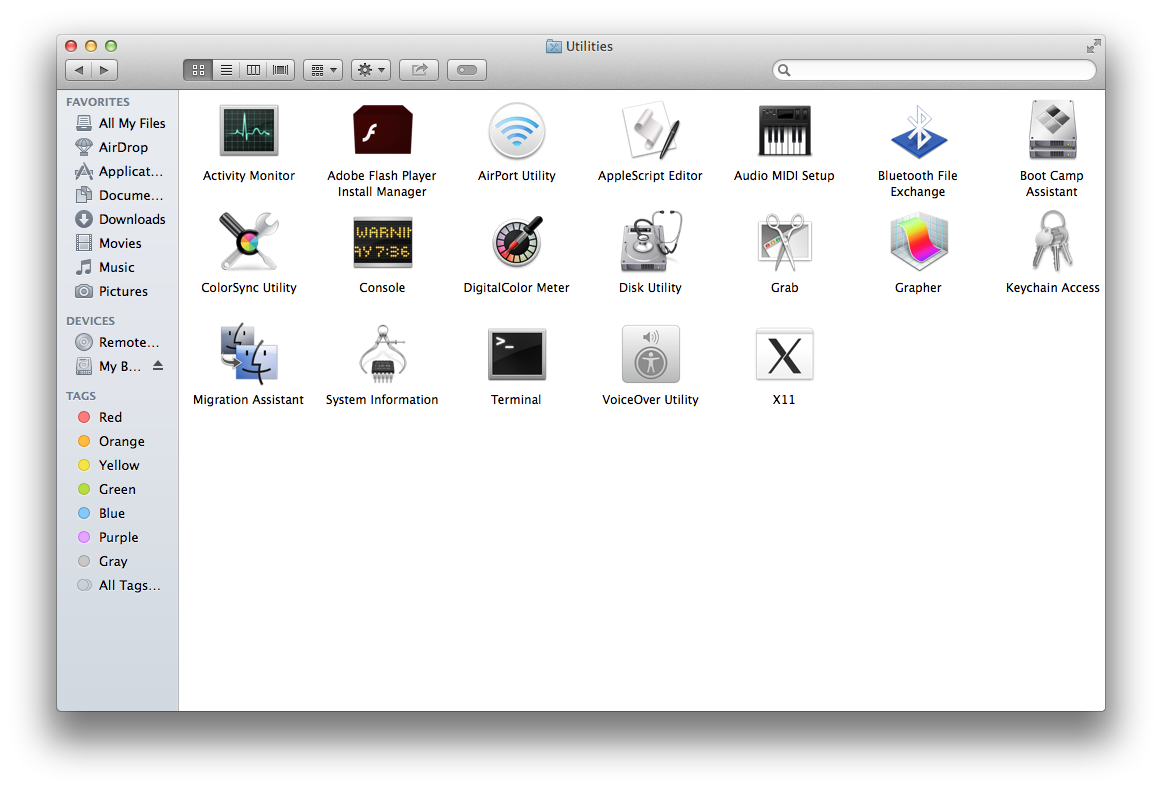Filter by the Green tag
This screenshot has width=1162, height=790.
tap(119, 489)
